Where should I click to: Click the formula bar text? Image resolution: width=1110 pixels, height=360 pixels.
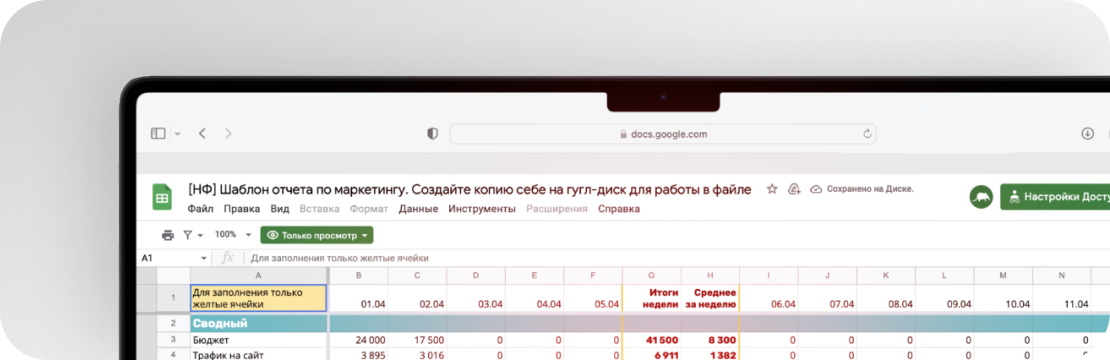click(x=340, y=258)
